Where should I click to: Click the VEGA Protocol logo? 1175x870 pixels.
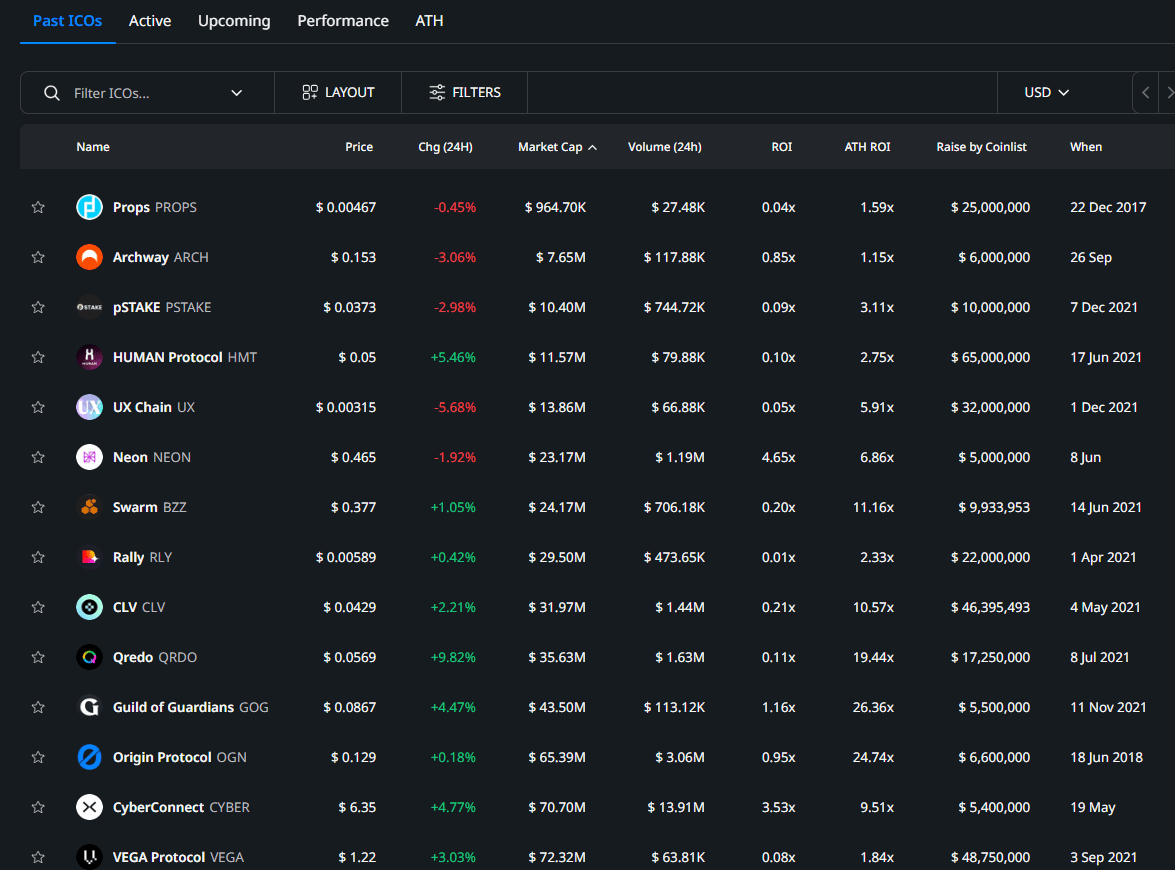89,857
